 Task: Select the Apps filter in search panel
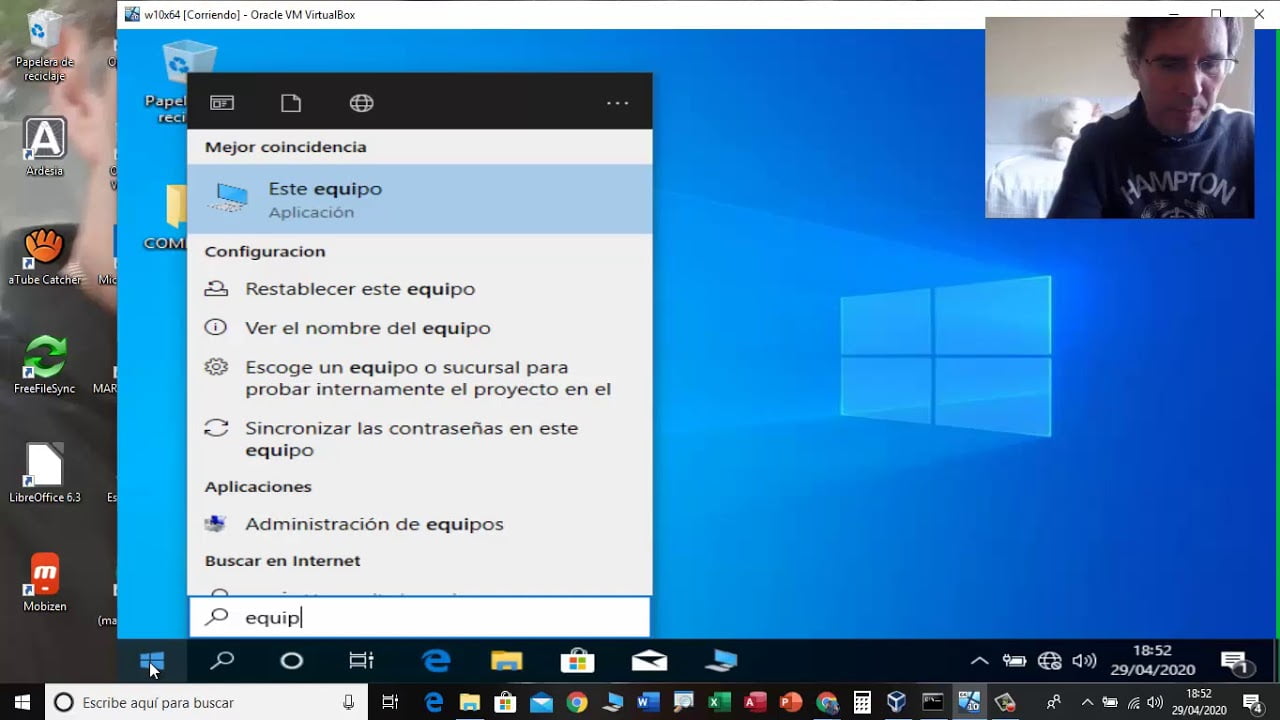[222, 101]
